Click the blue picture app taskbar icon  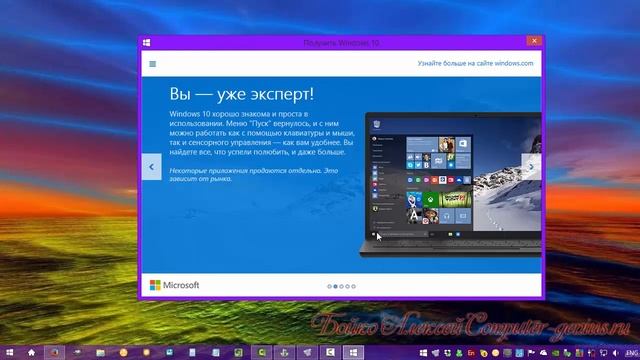tap(169, 352)
